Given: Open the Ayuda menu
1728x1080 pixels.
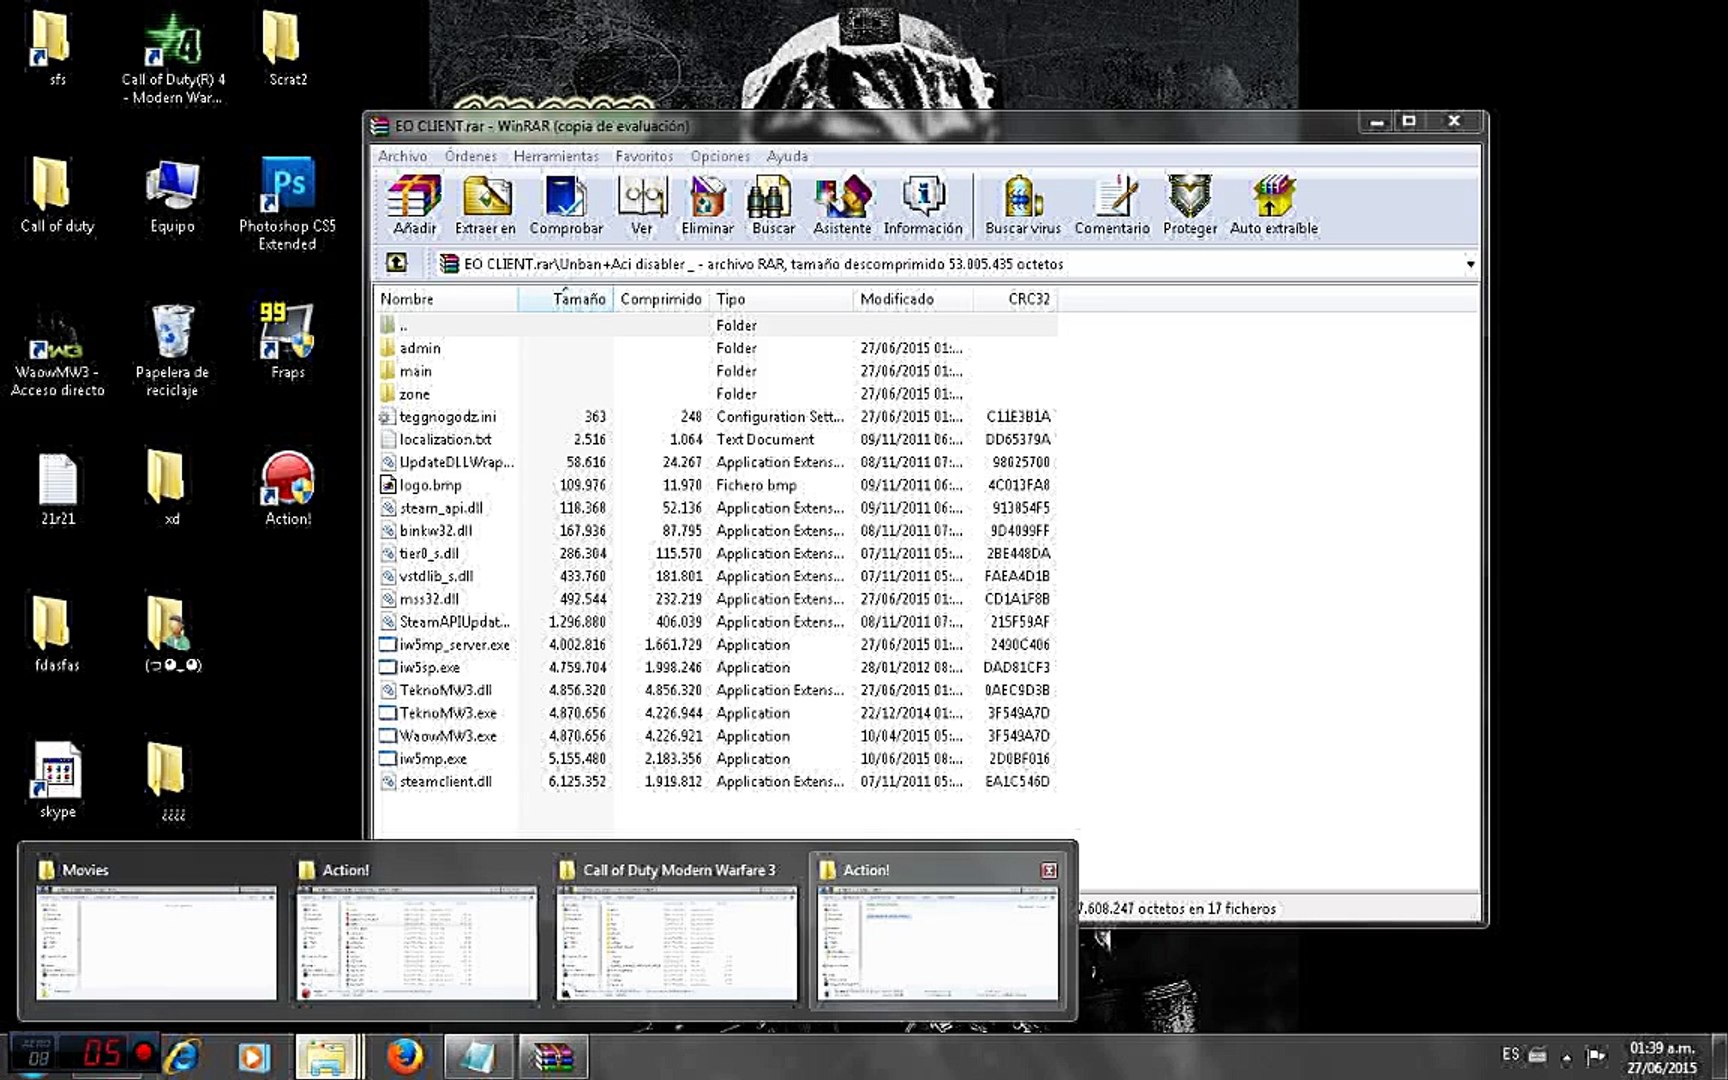Looking at the screenshot, I should 787,156.
